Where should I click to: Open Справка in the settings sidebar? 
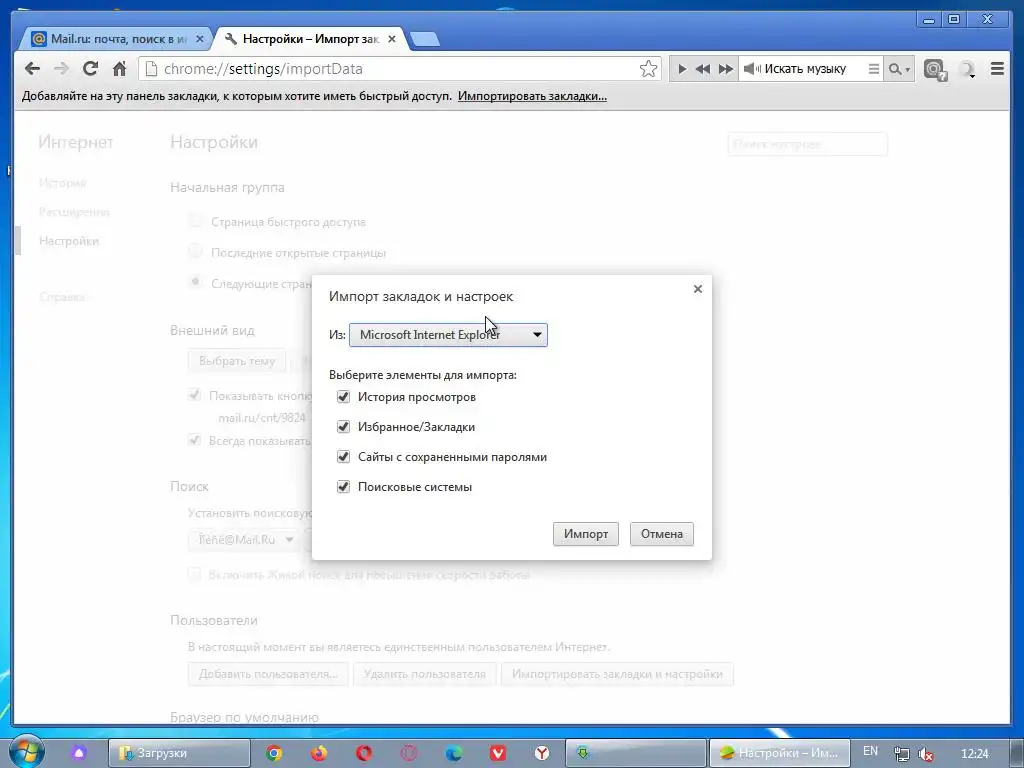[x=63, y=297]
